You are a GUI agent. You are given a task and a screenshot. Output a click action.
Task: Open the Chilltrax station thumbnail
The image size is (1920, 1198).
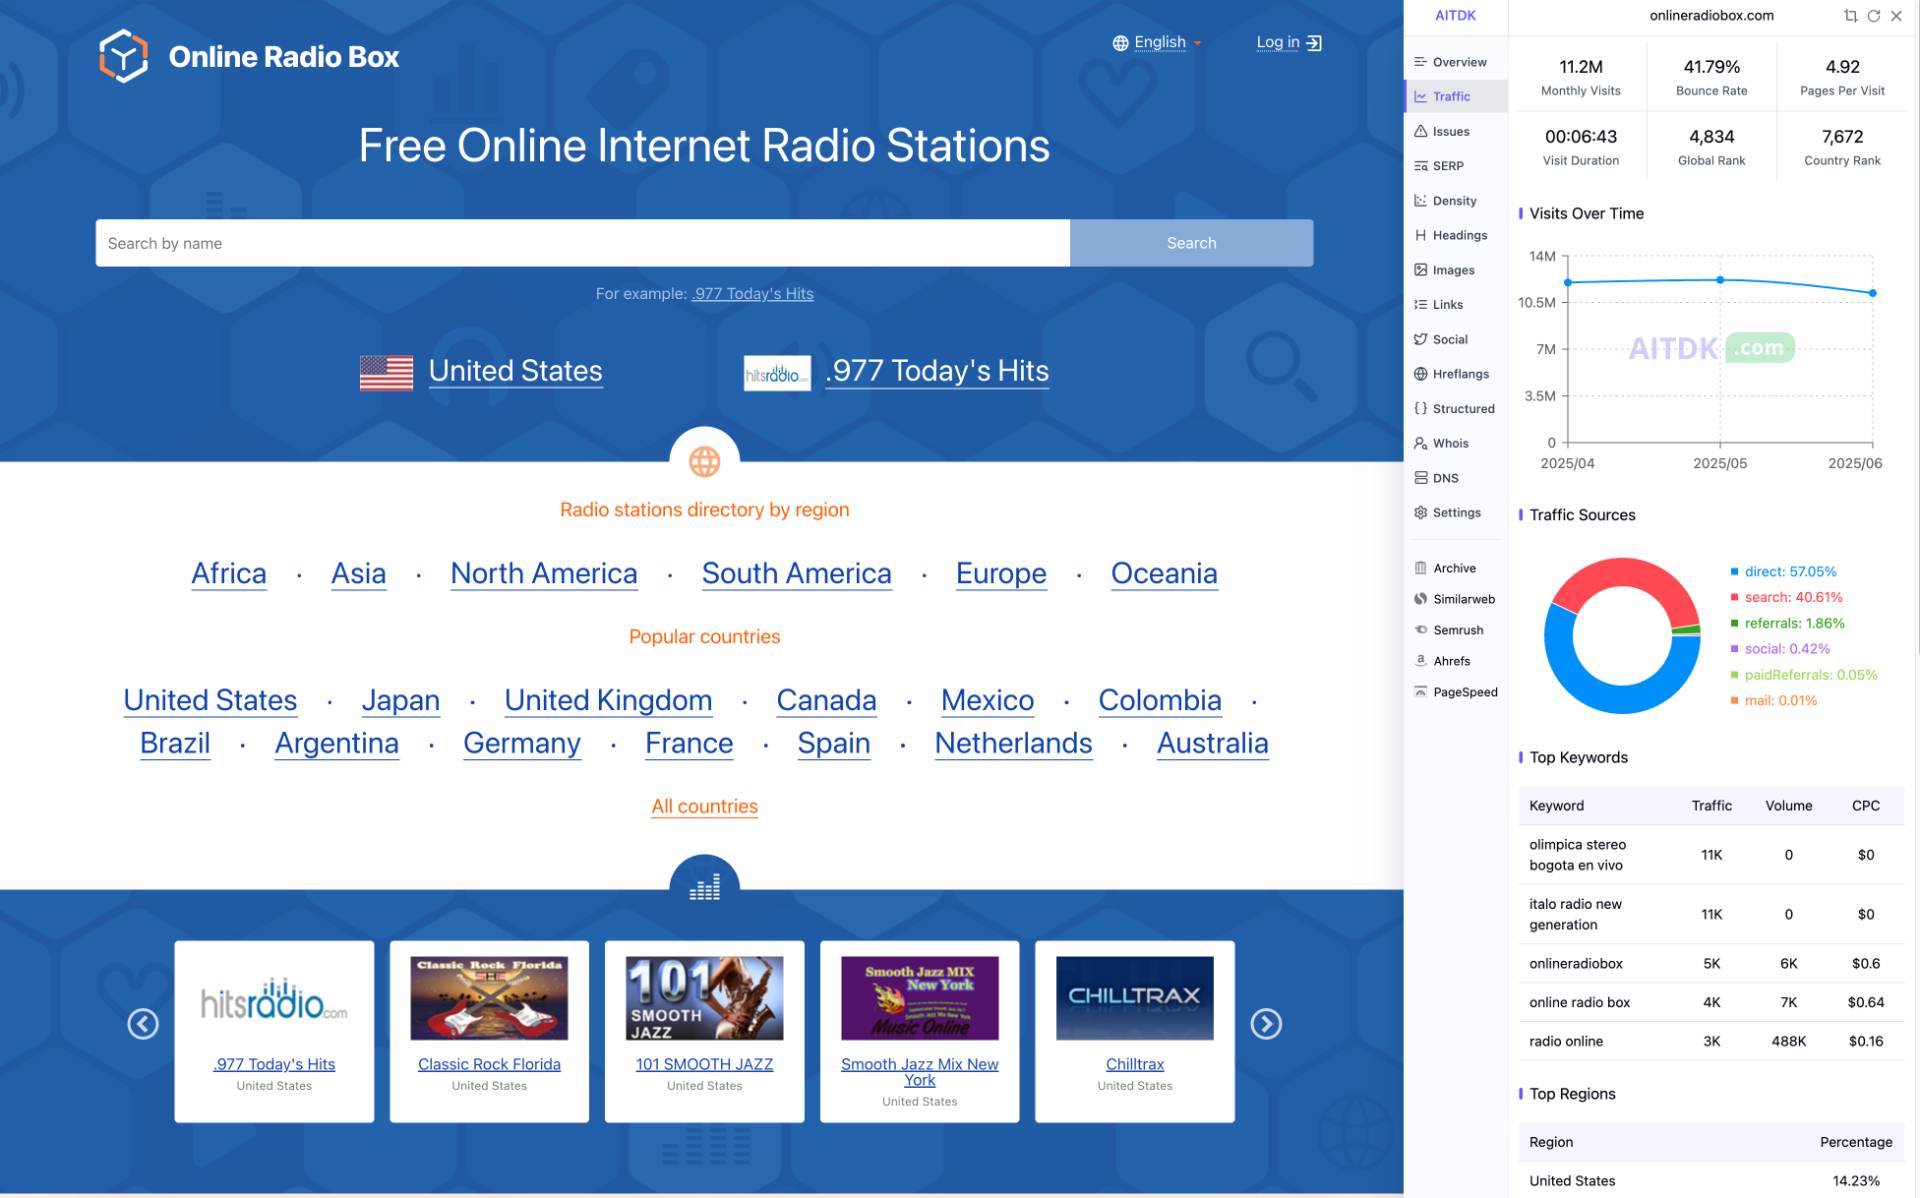(x=1134, y=998)
